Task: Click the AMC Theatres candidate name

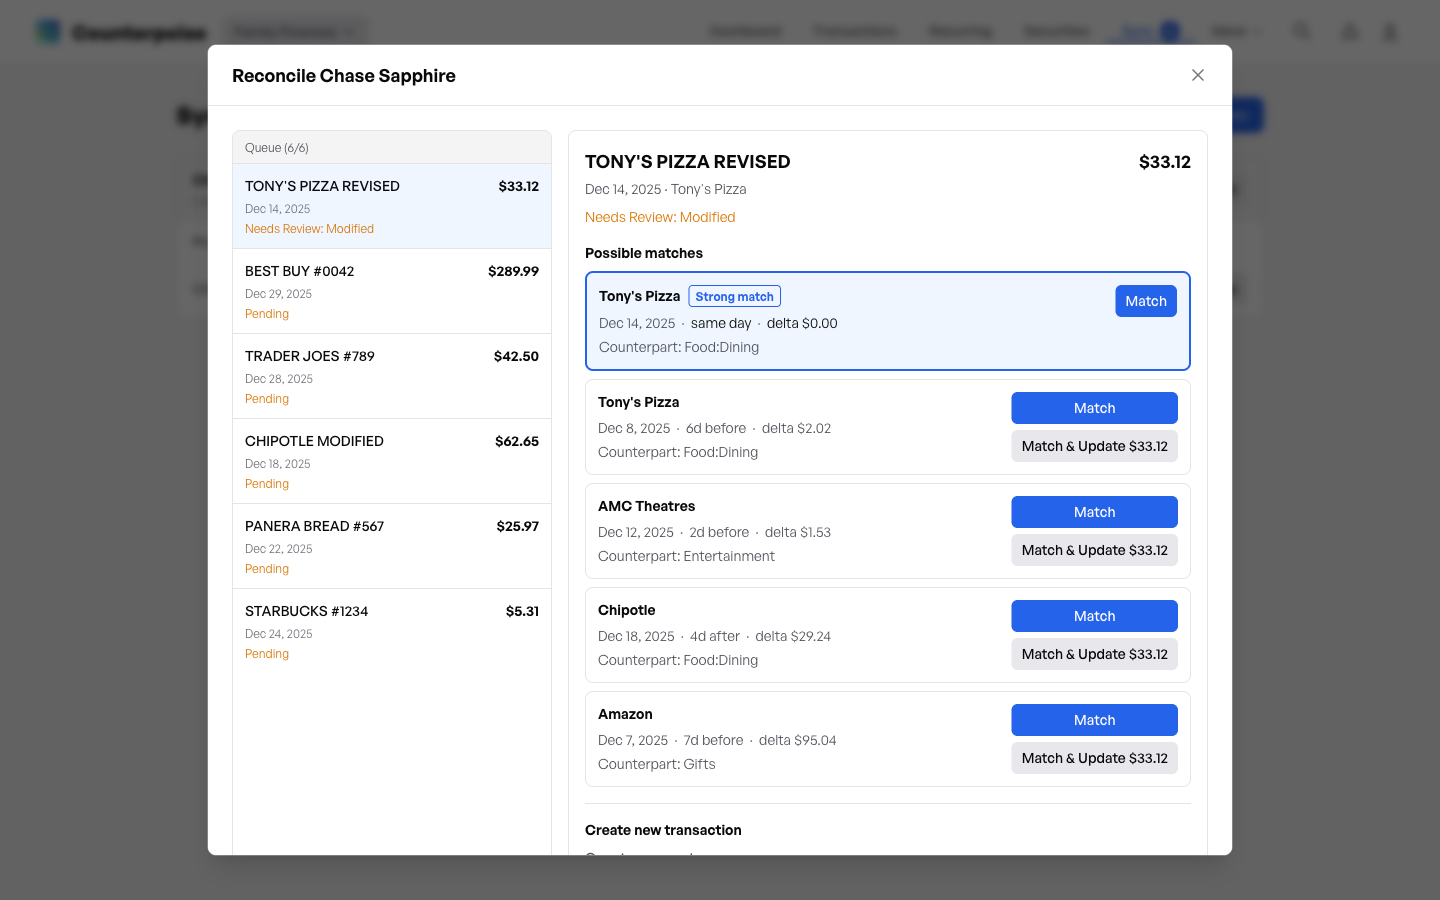Action: tap(646, 506)
